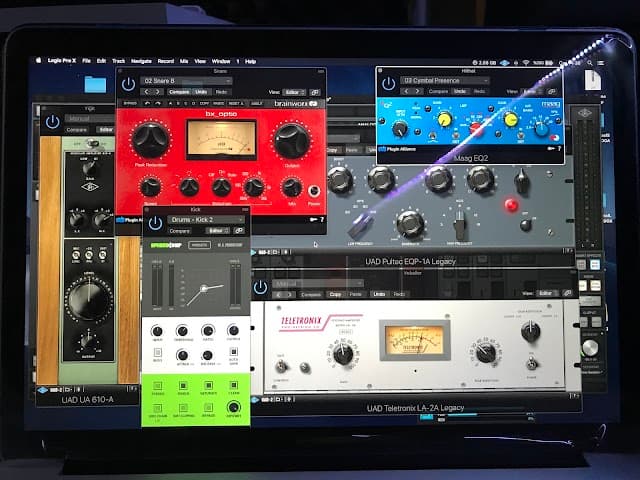Open the Manual preset dropdown in LA-2A window
This screenshot has width=640, height=480.
[x=318, y=283]
